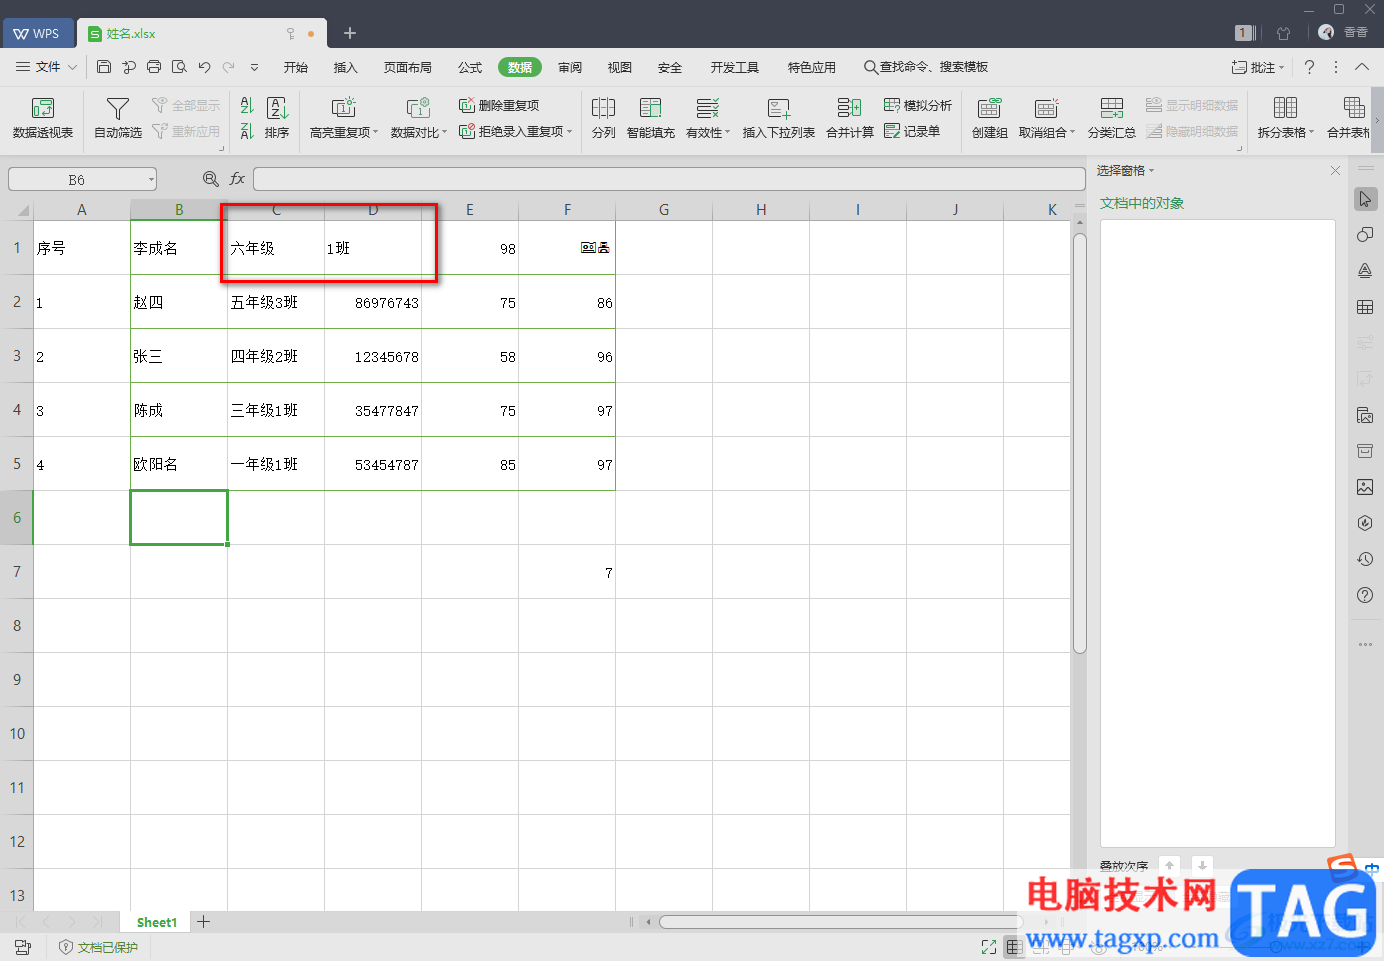This screenshot has width=1384, height=961.
Task: Open Record Form (记录单)
Action: 912,131
